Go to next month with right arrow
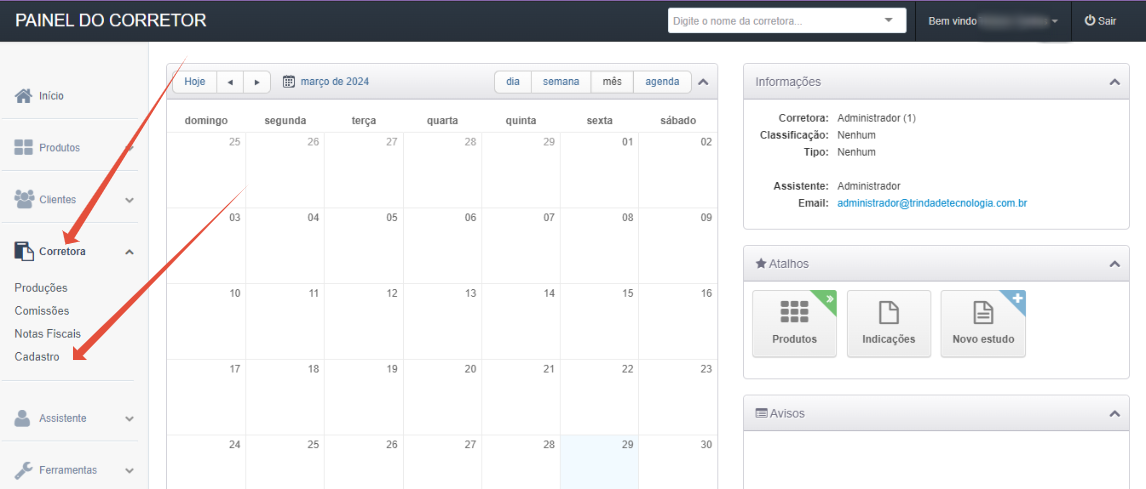The image size is (1146, 489). coord(257,82)
